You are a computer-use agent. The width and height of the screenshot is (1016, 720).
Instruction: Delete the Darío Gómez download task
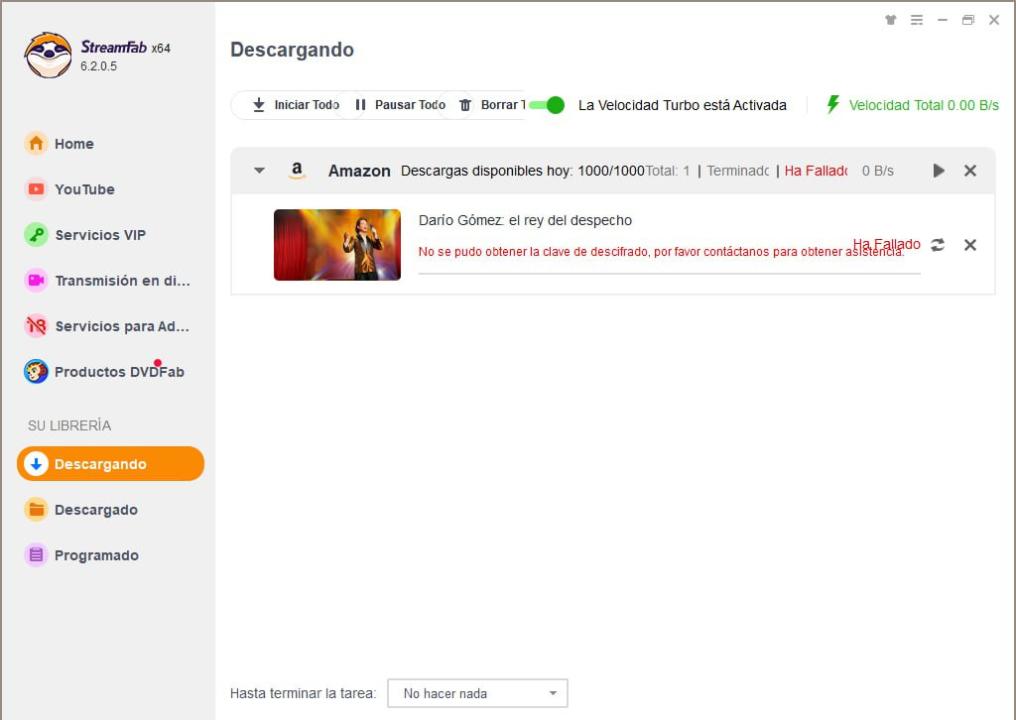pyautogui.click(x=970, y=245)
